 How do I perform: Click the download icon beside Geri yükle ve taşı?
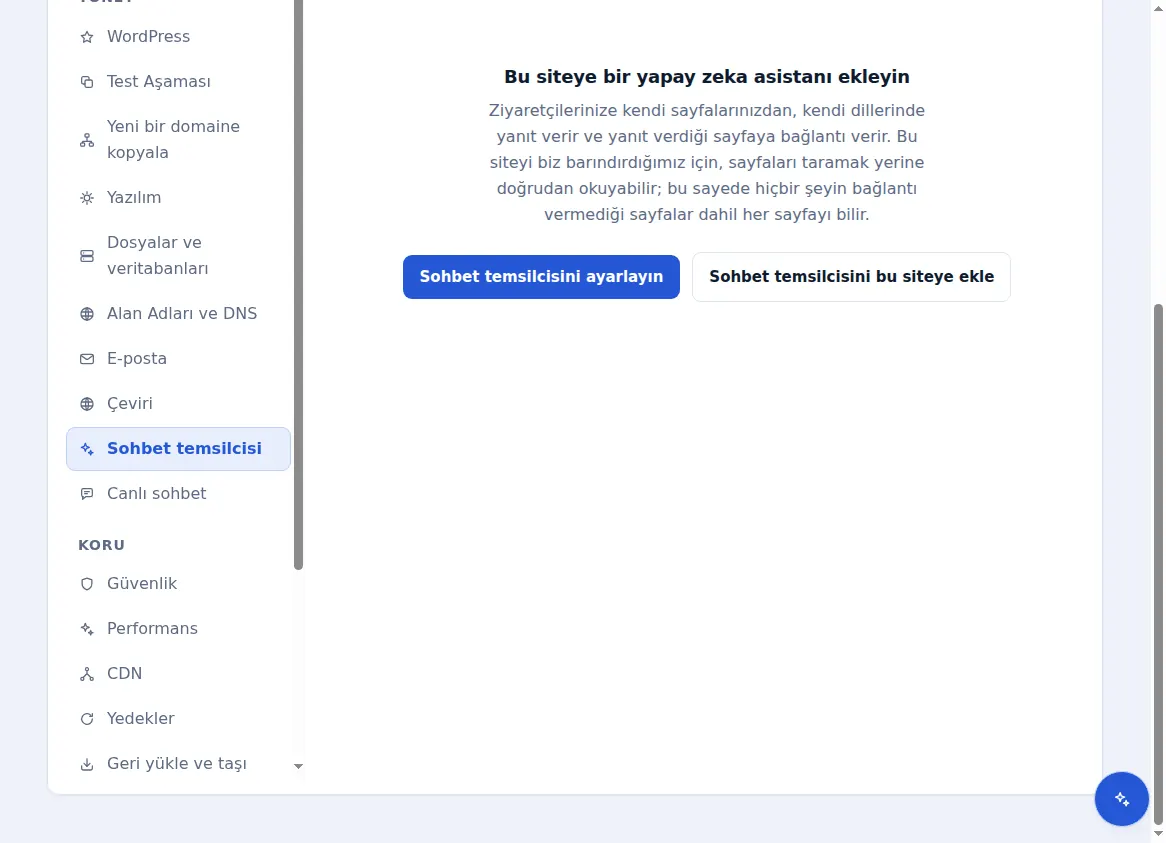coord(87,764)
